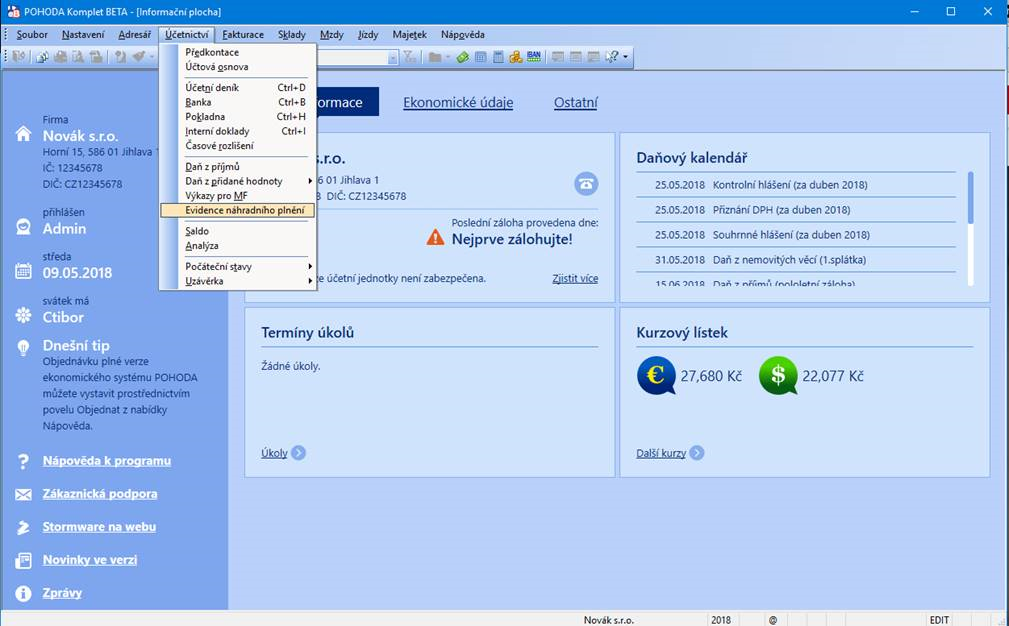Screen dimensions: 1009x626
Task: Switch to the Ostatní tab
Action: click(576, 102)
